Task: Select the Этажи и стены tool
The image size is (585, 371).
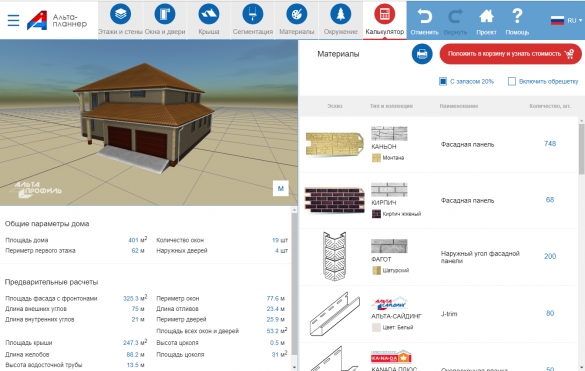Action: point(120,19)
